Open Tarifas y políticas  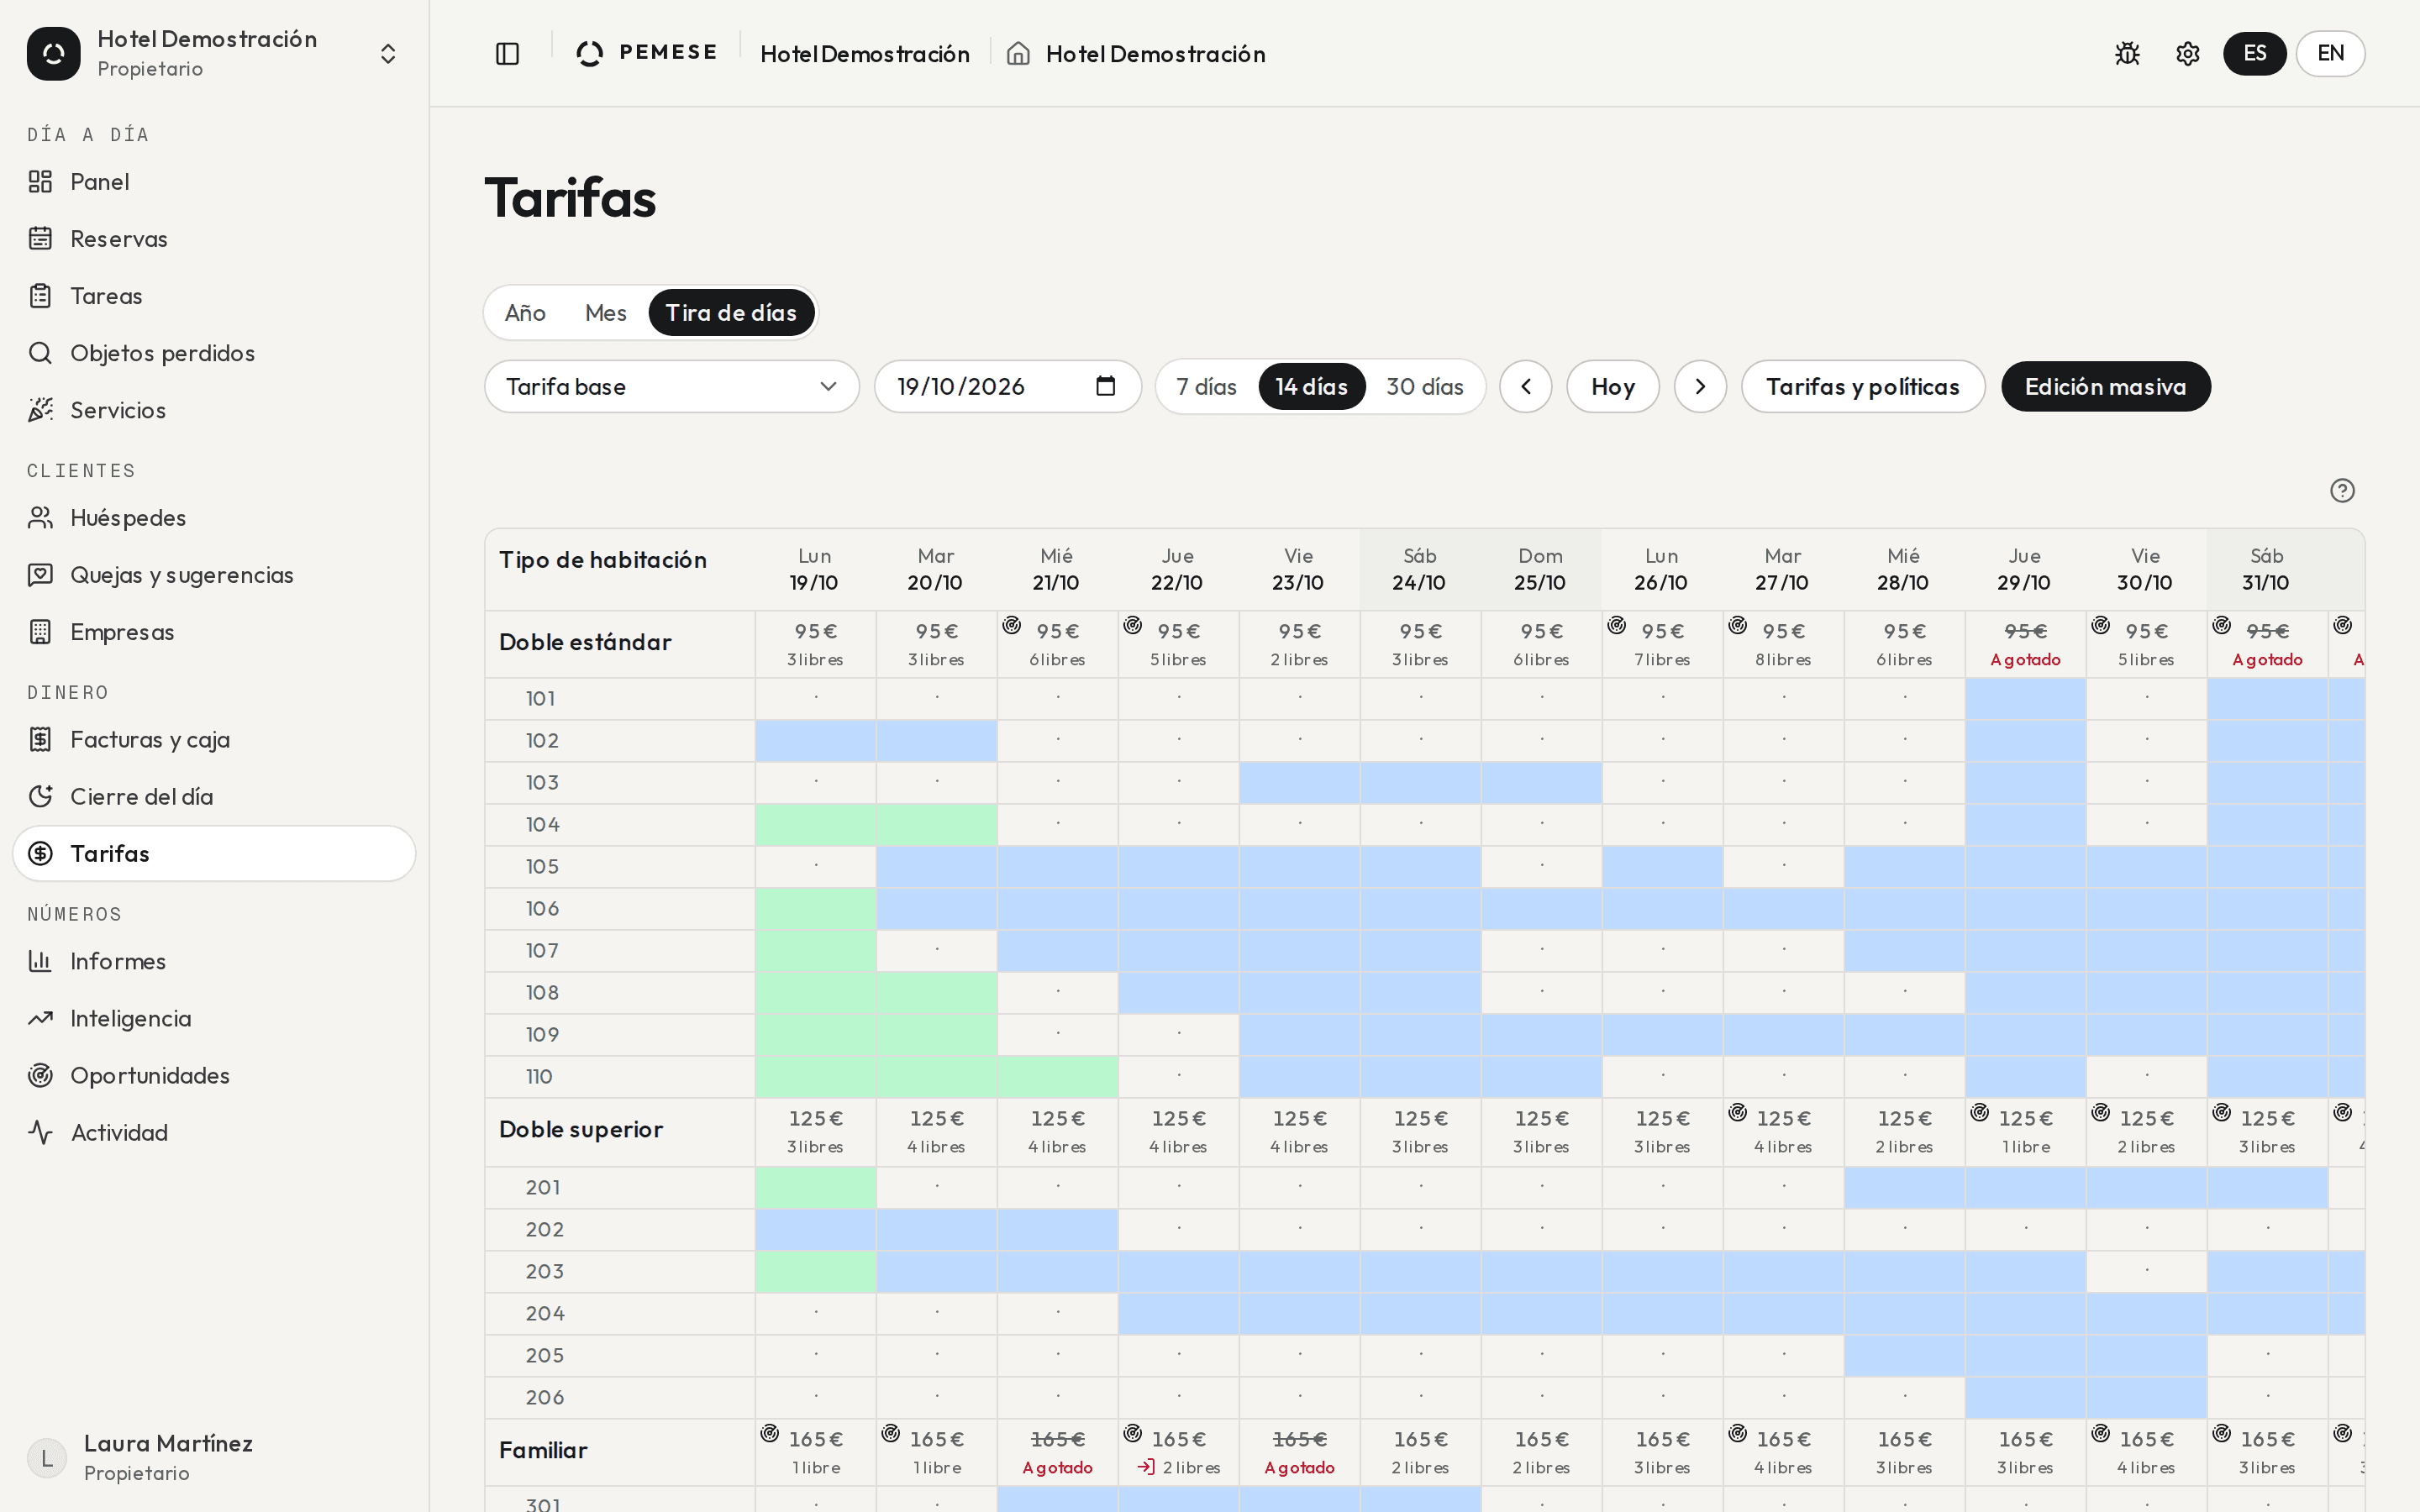pos(1862,386)
